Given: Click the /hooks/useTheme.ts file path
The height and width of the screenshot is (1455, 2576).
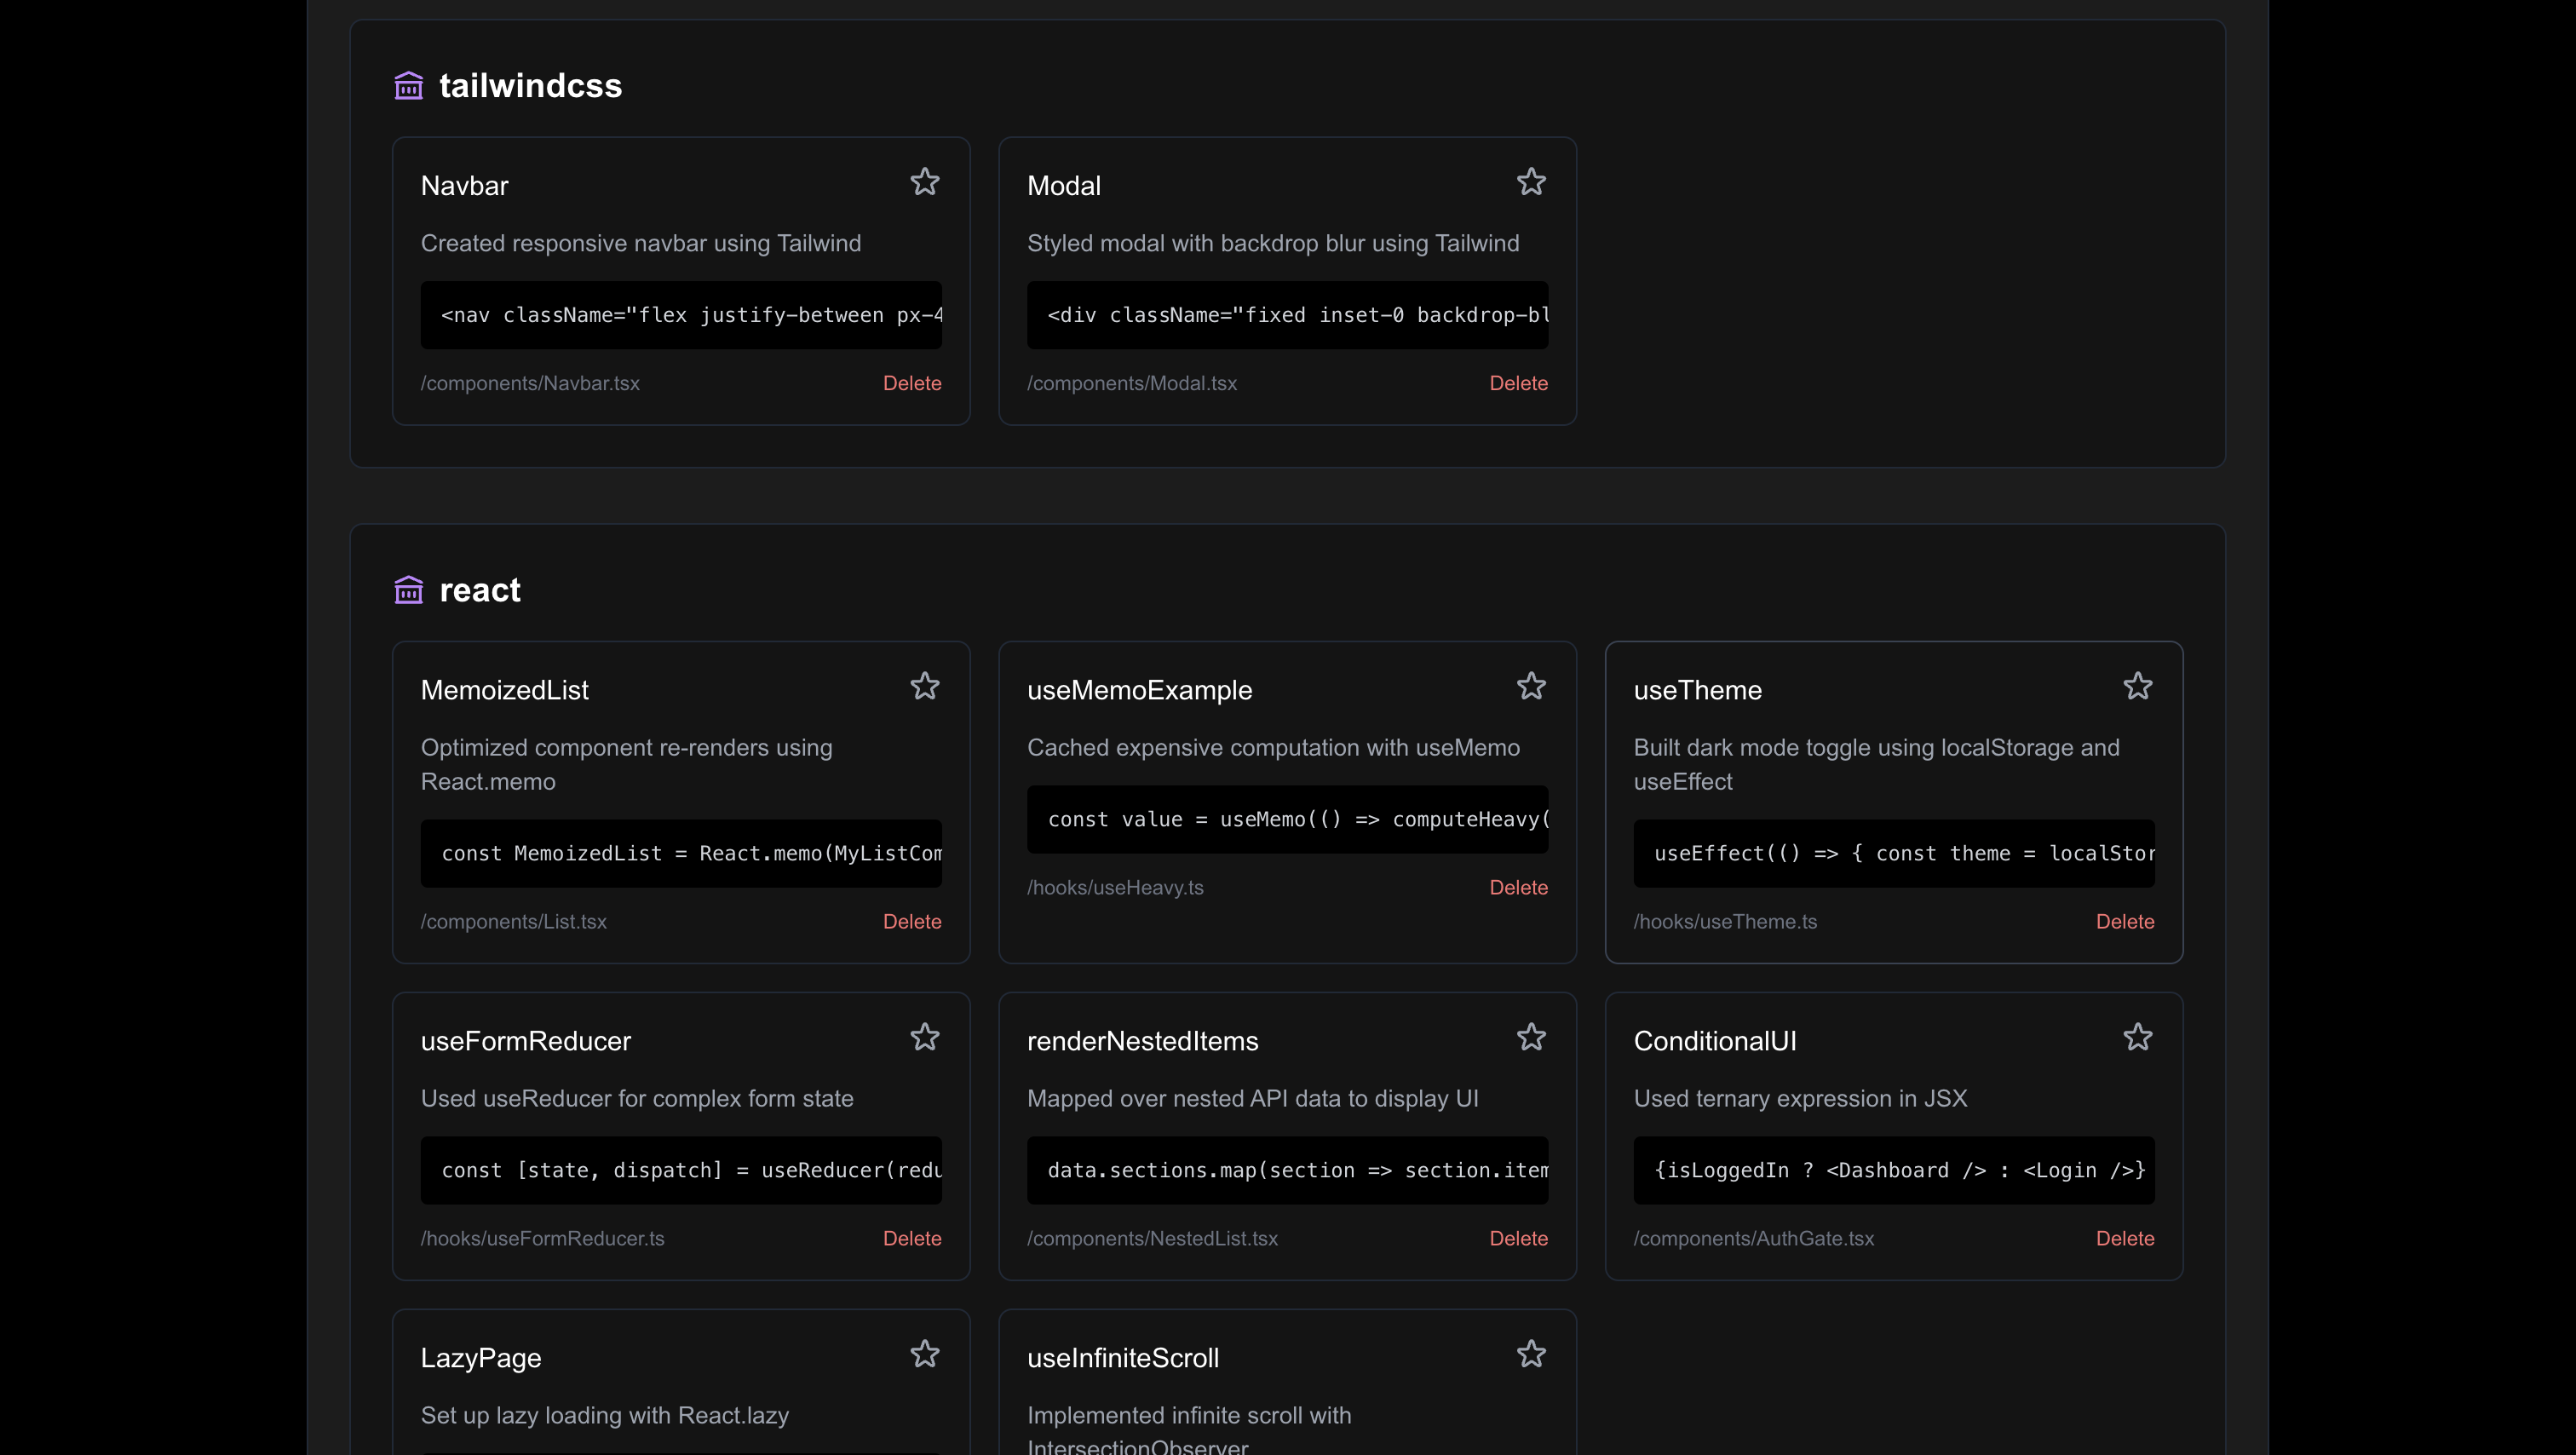Looking at the screenshot, I should pyautogui.click(x=1725, y=921).
